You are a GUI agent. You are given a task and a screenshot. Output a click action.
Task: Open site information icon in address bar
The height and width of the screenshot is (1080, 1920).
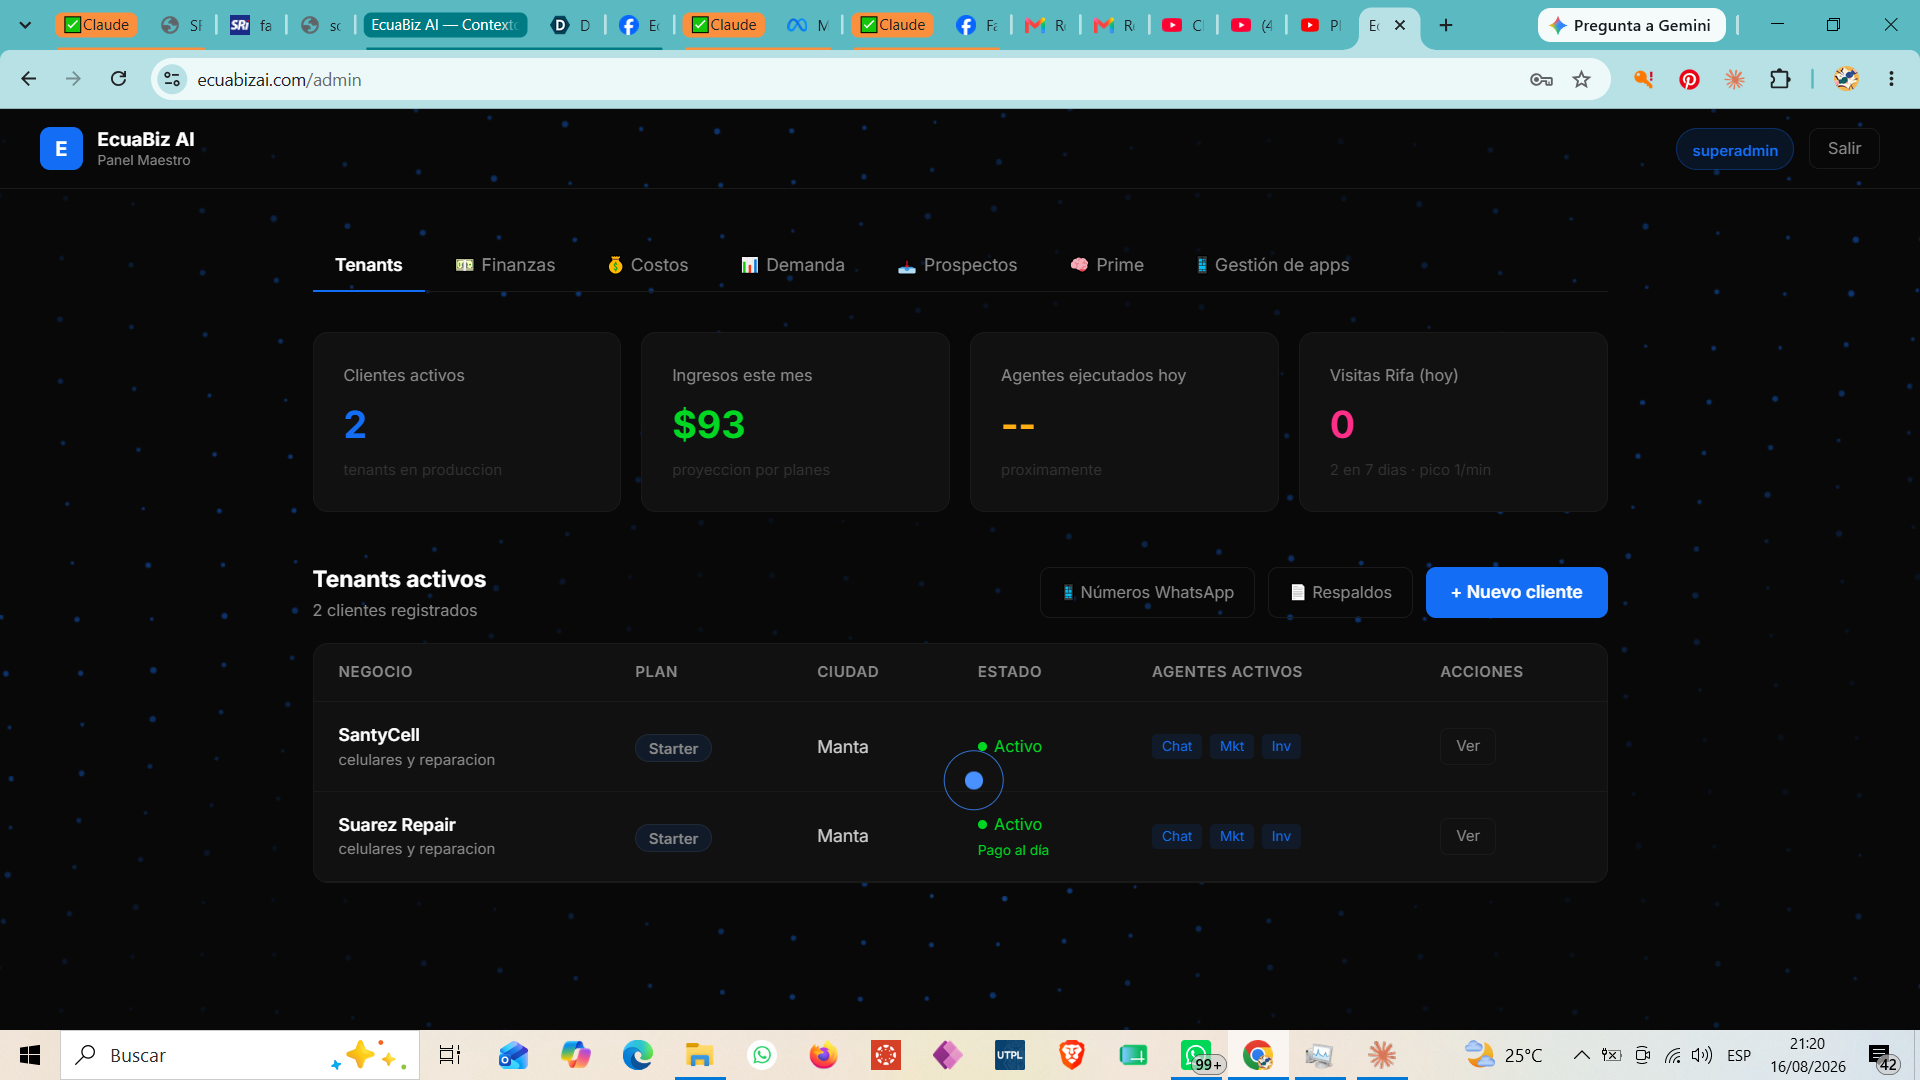[x=172, y=79]
